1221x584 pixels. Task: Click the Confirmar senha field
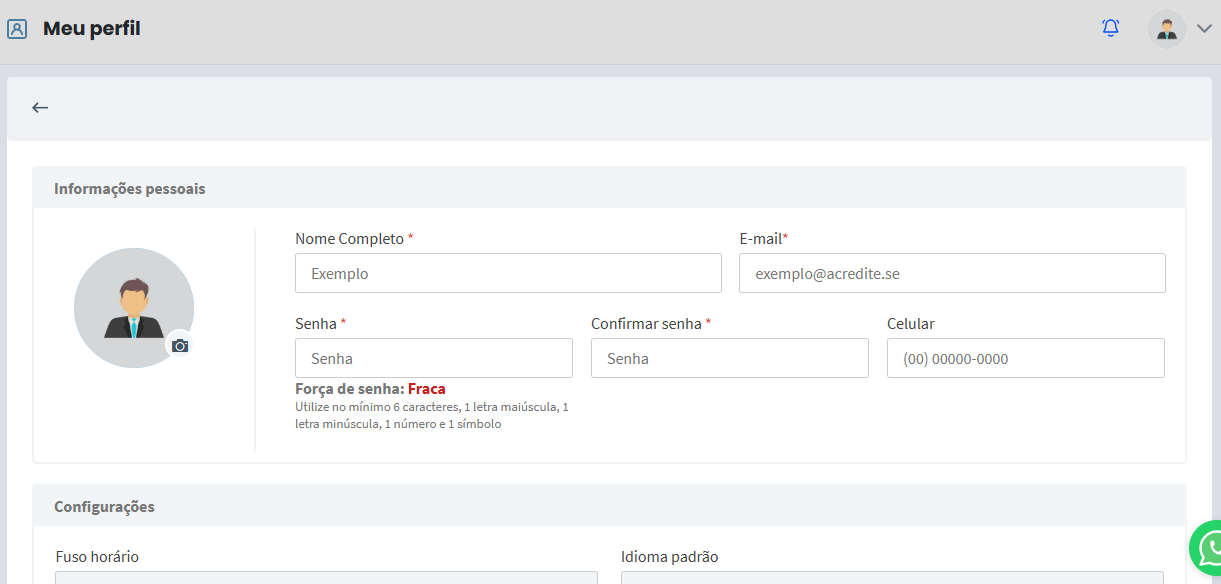(x=729, y=358)
